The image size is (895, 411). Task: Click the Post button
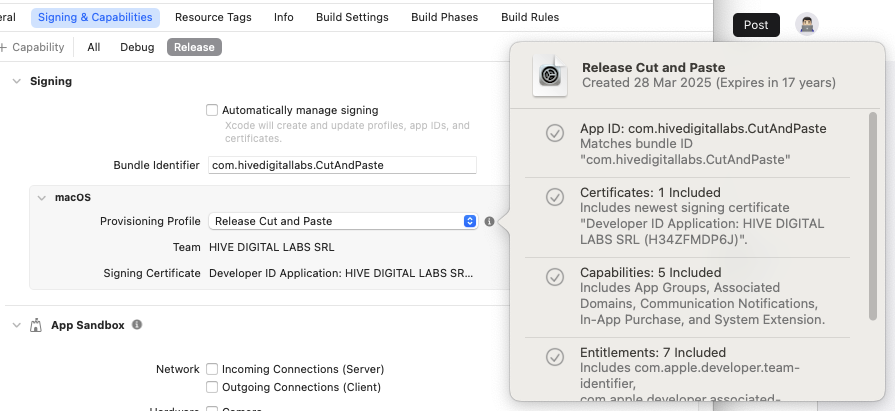(x=756, y=25)
